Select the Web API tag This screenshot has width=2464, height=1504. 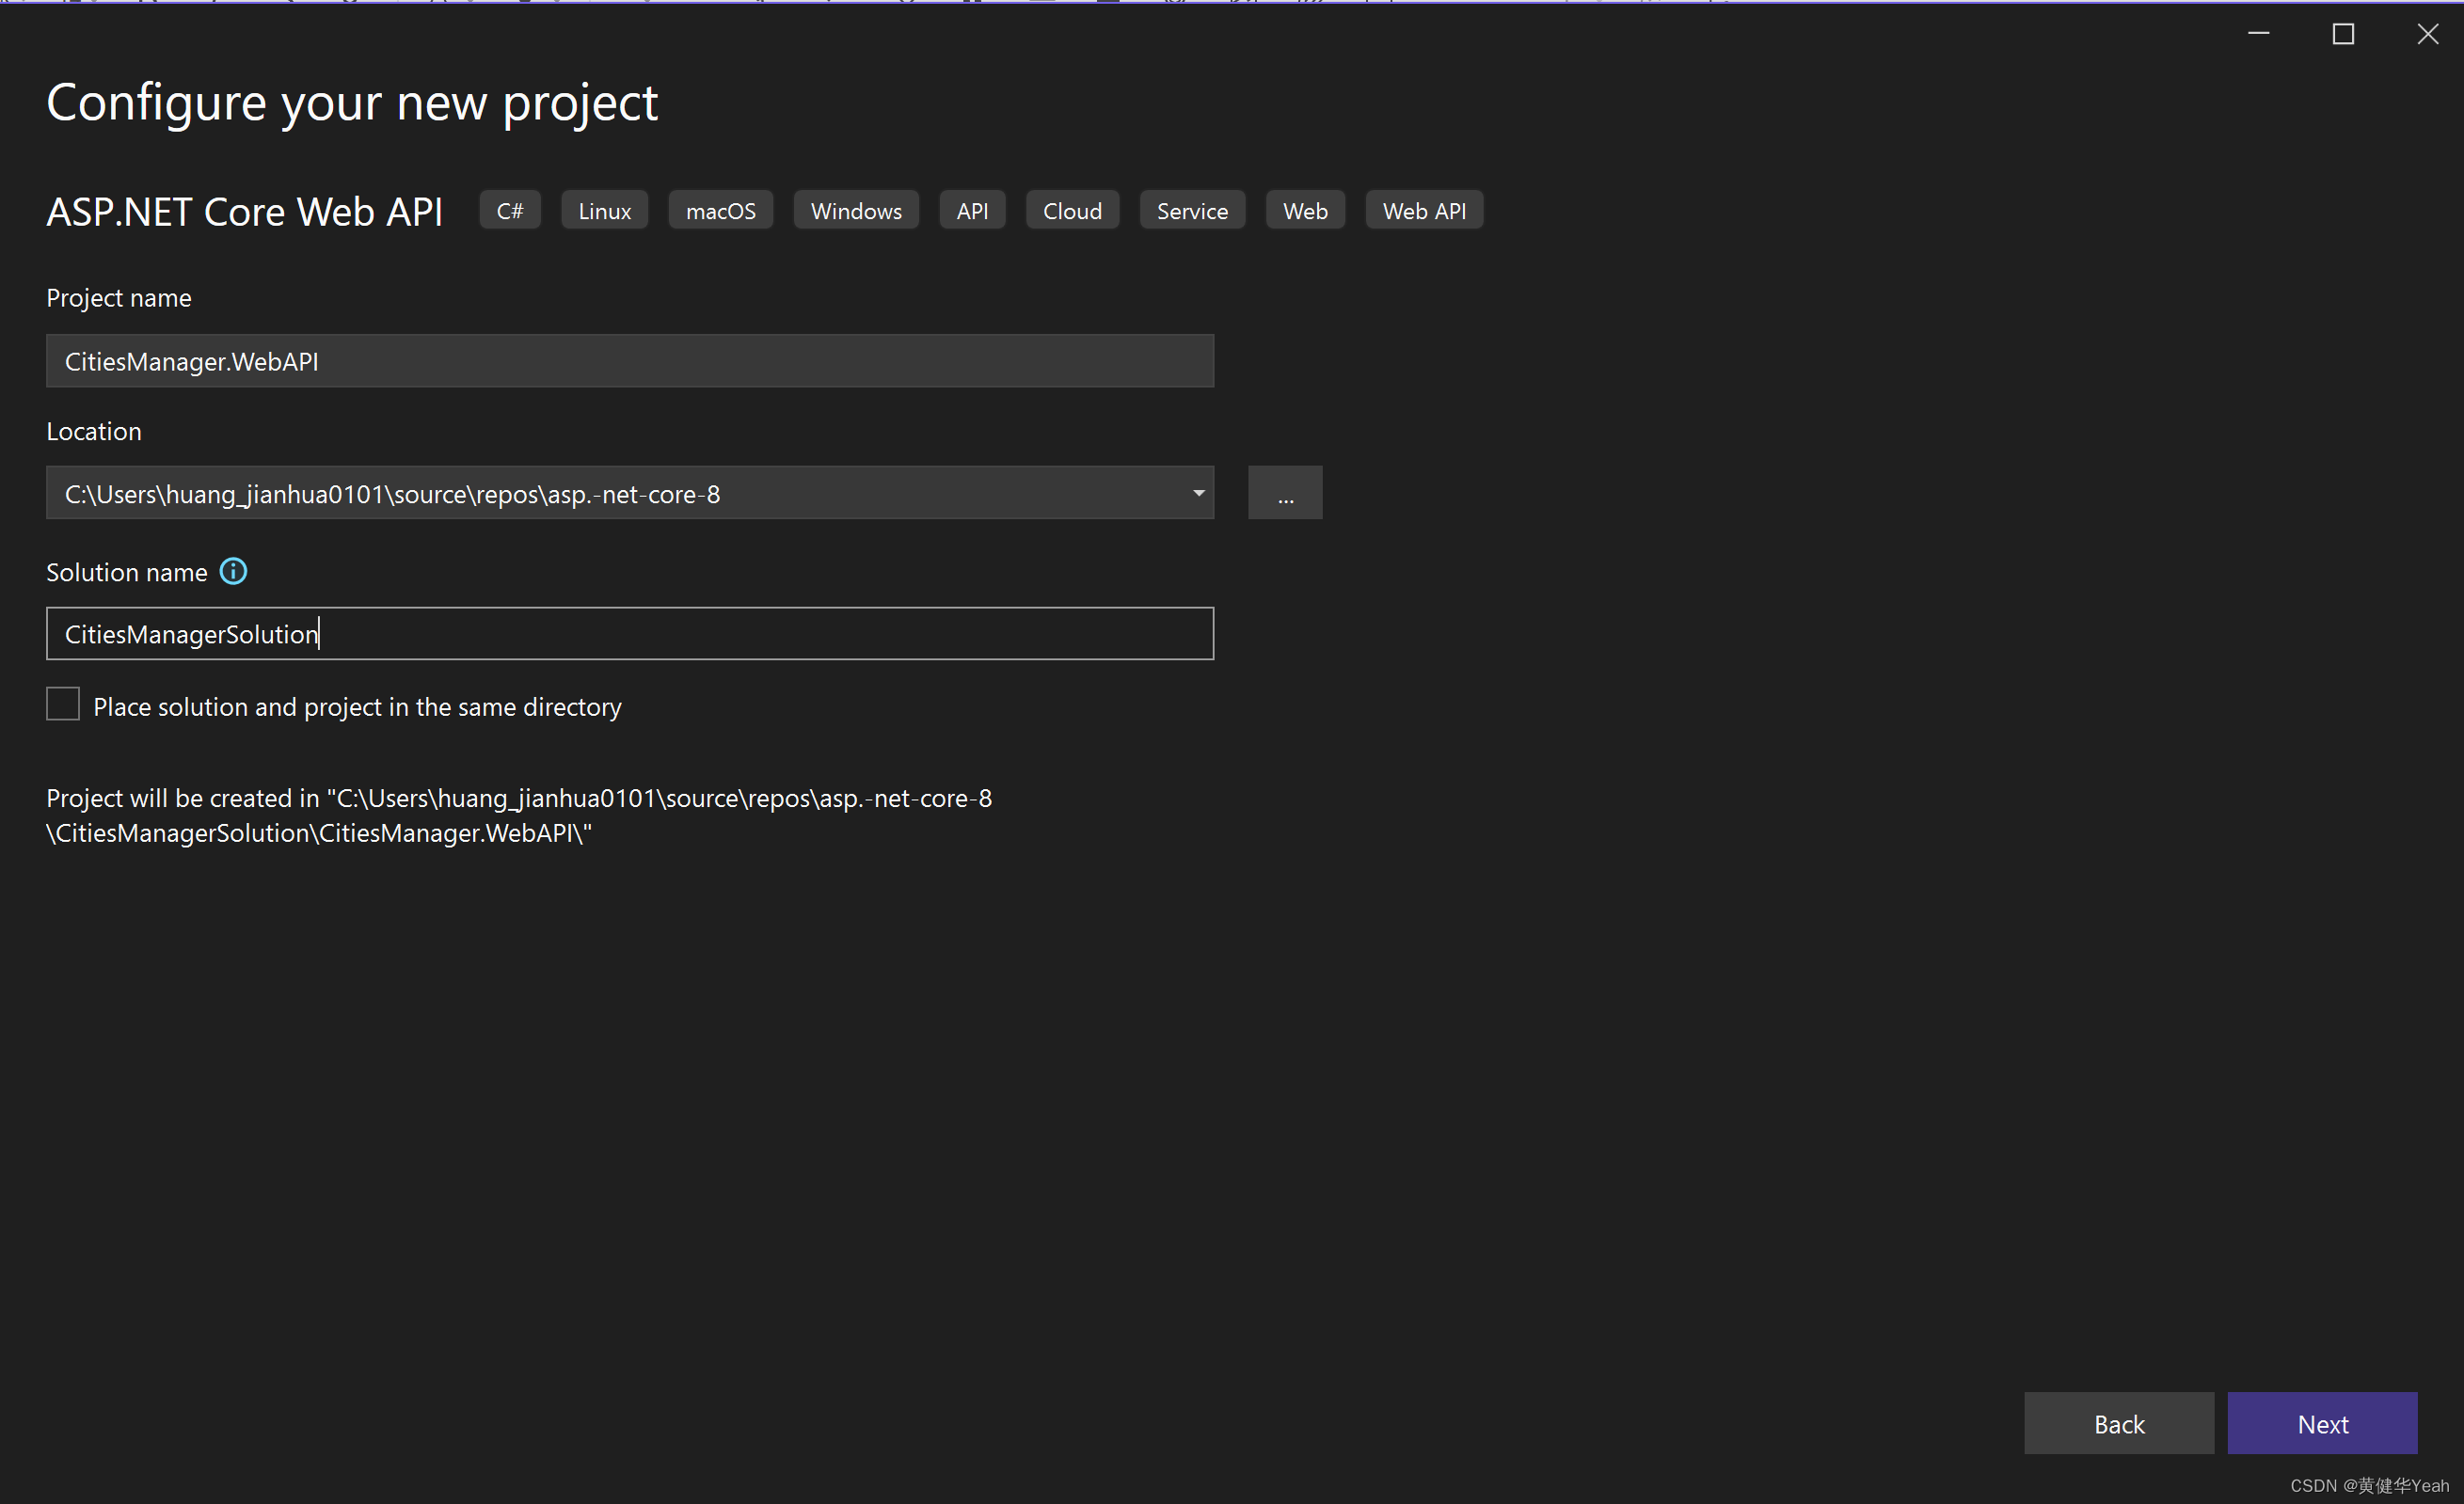[x=1424, y=210]
